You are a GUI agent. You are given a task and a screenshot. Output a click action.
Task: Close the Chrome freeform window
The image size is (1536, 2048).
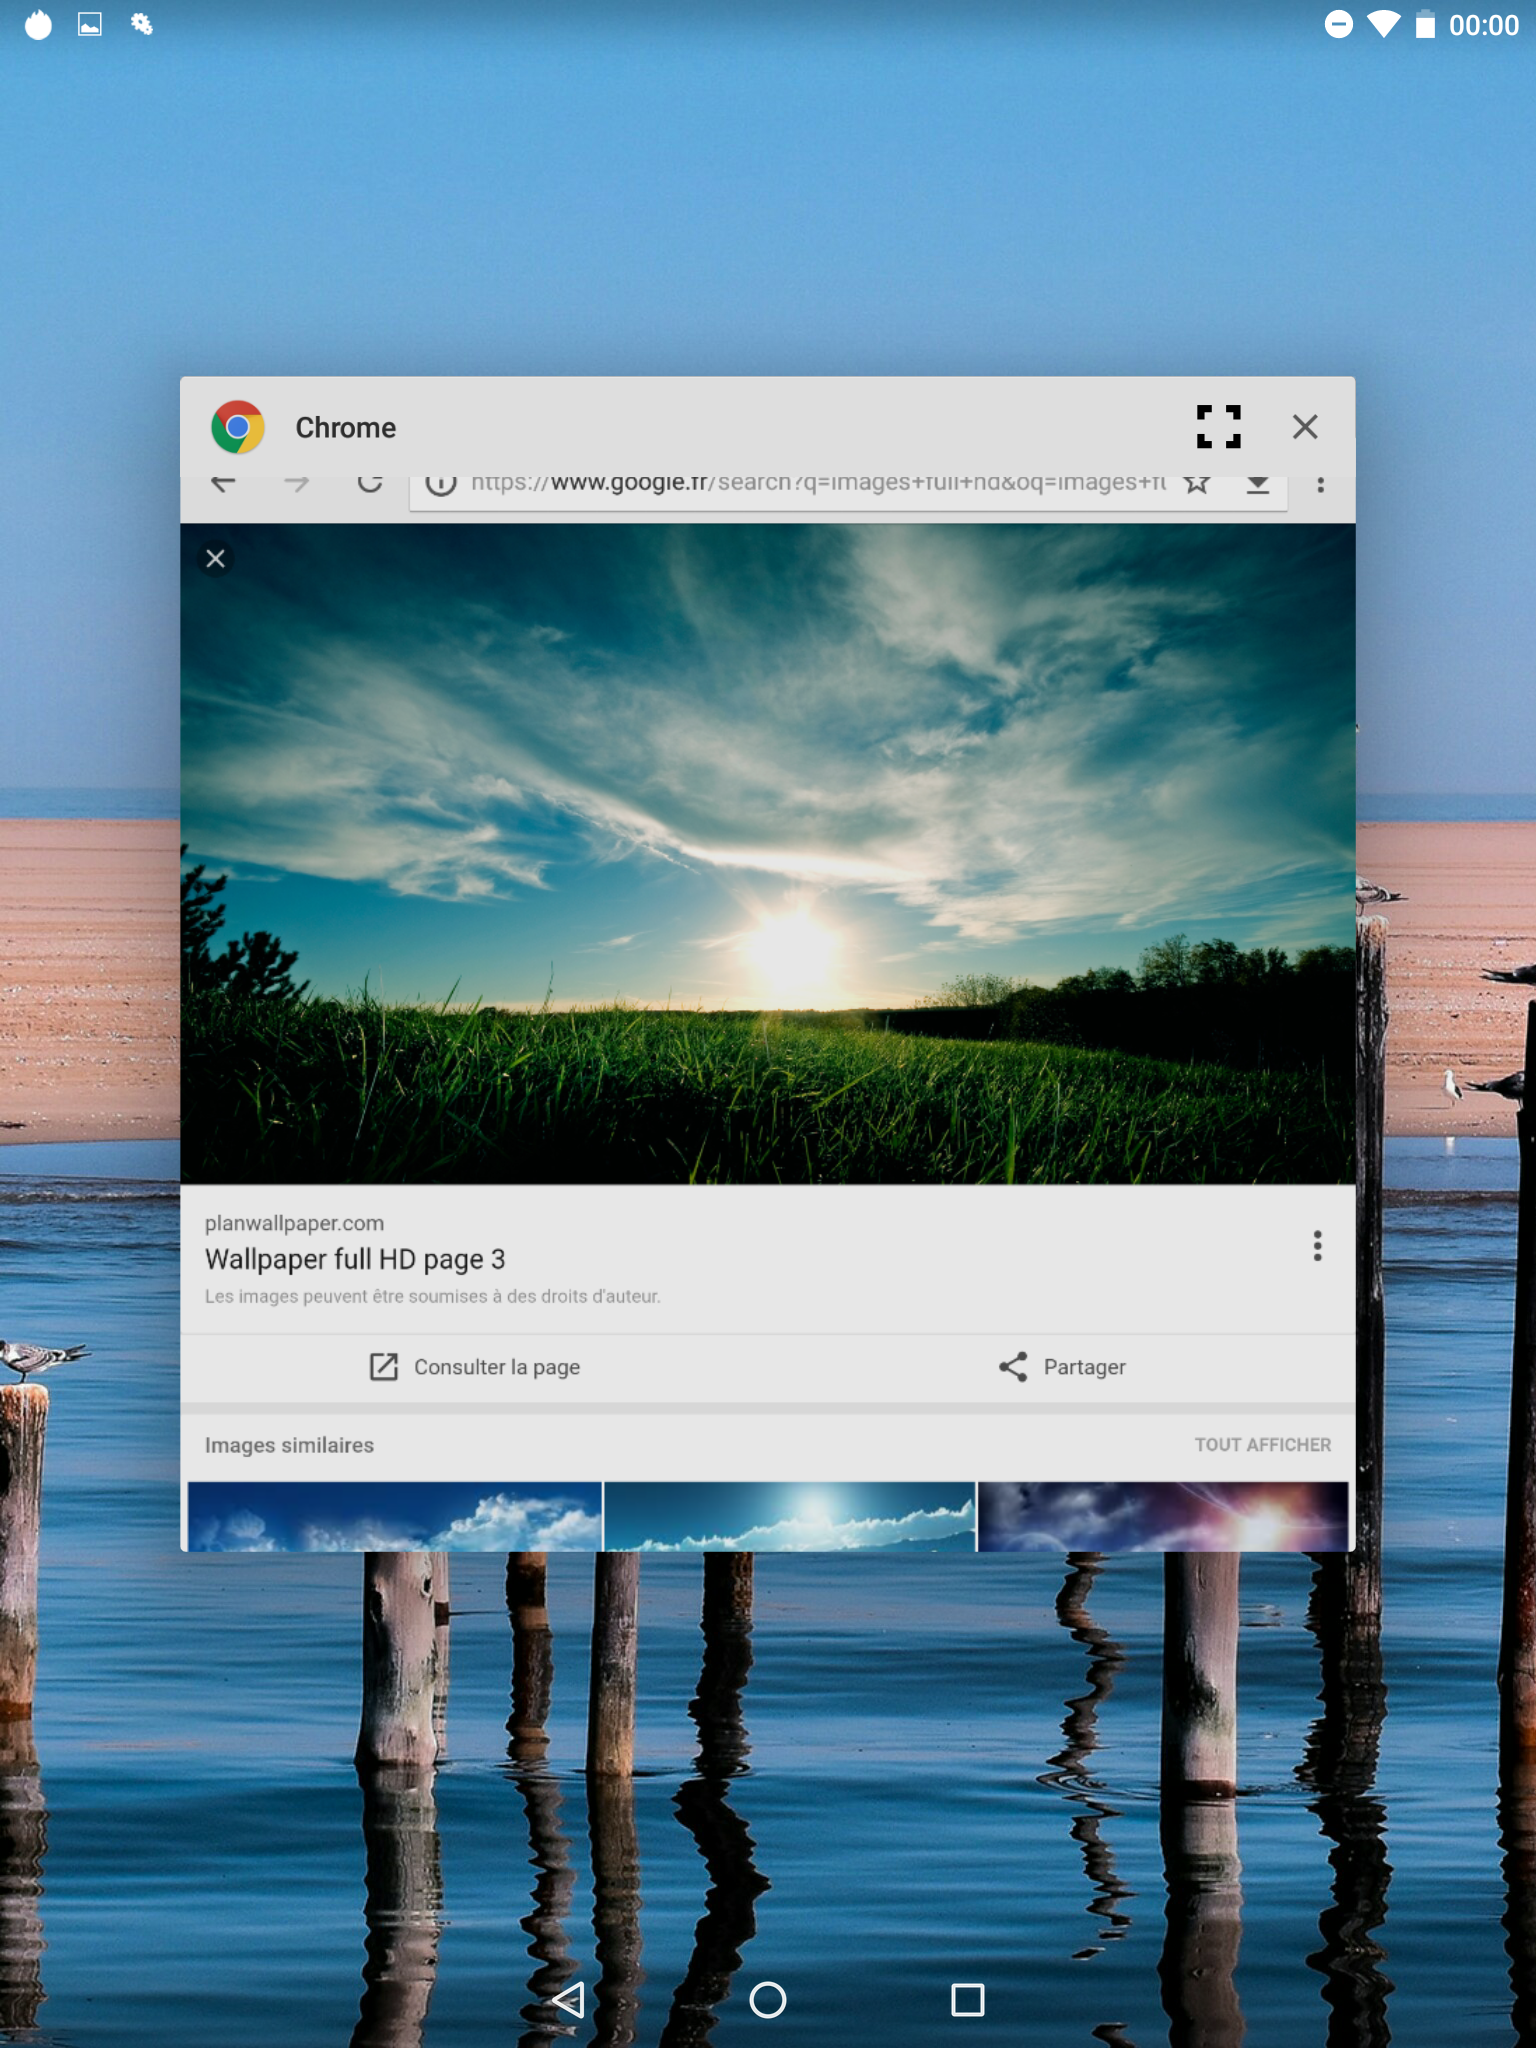pyautogui.click(x=1304, y=427)
